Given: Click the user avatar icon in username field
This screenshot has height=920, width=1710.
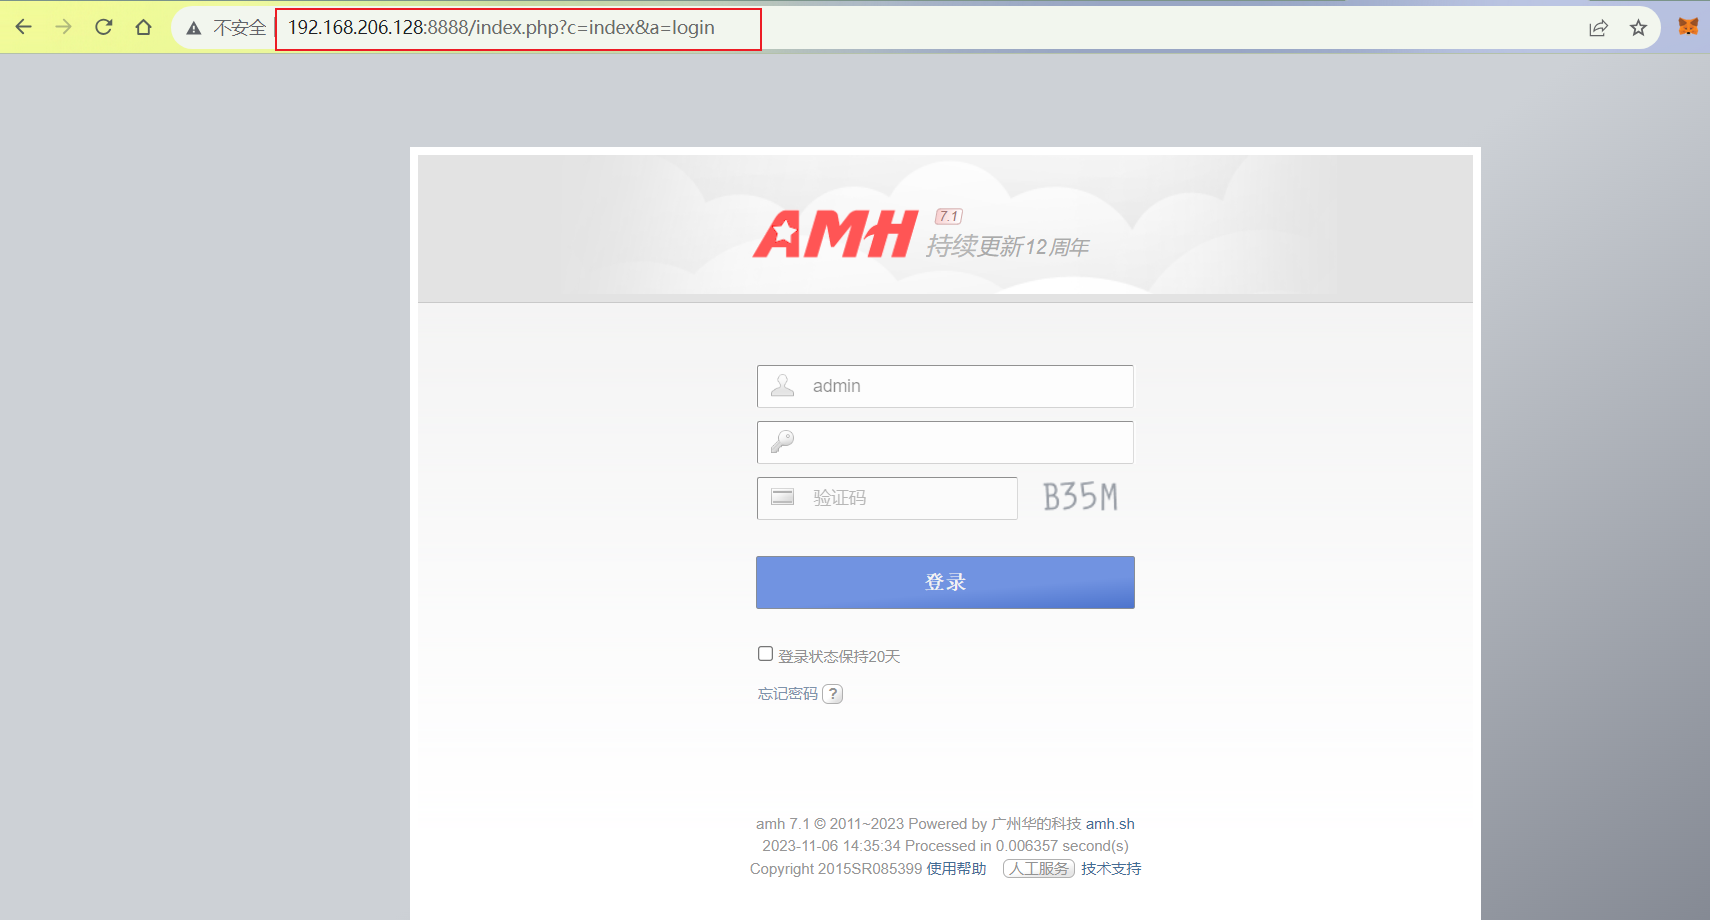Looking at the screenshot, I should click(x=783, y=385).
